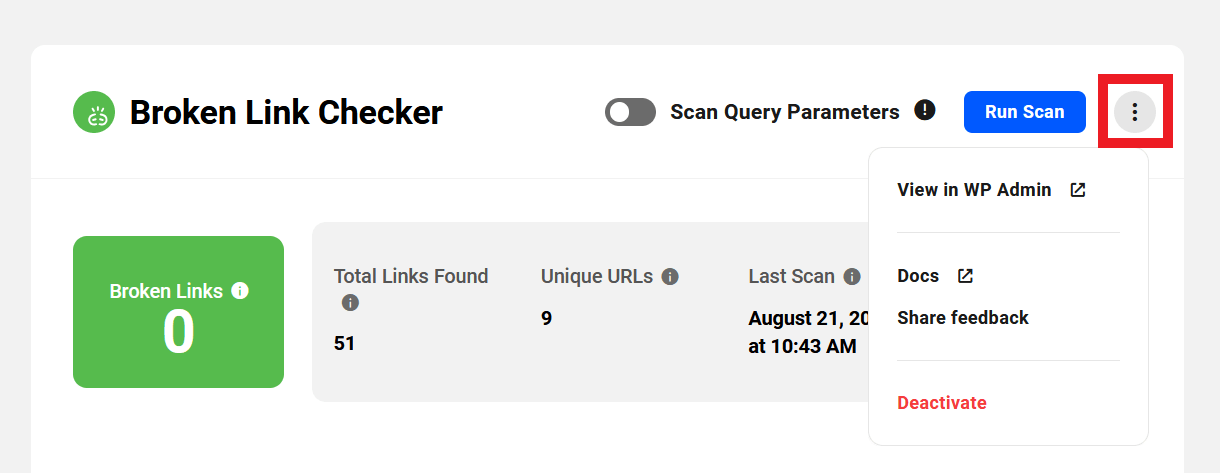Screen dimensions: 1220x473
Task: Click the Broken Link Checker title
Action: point(286,112)
